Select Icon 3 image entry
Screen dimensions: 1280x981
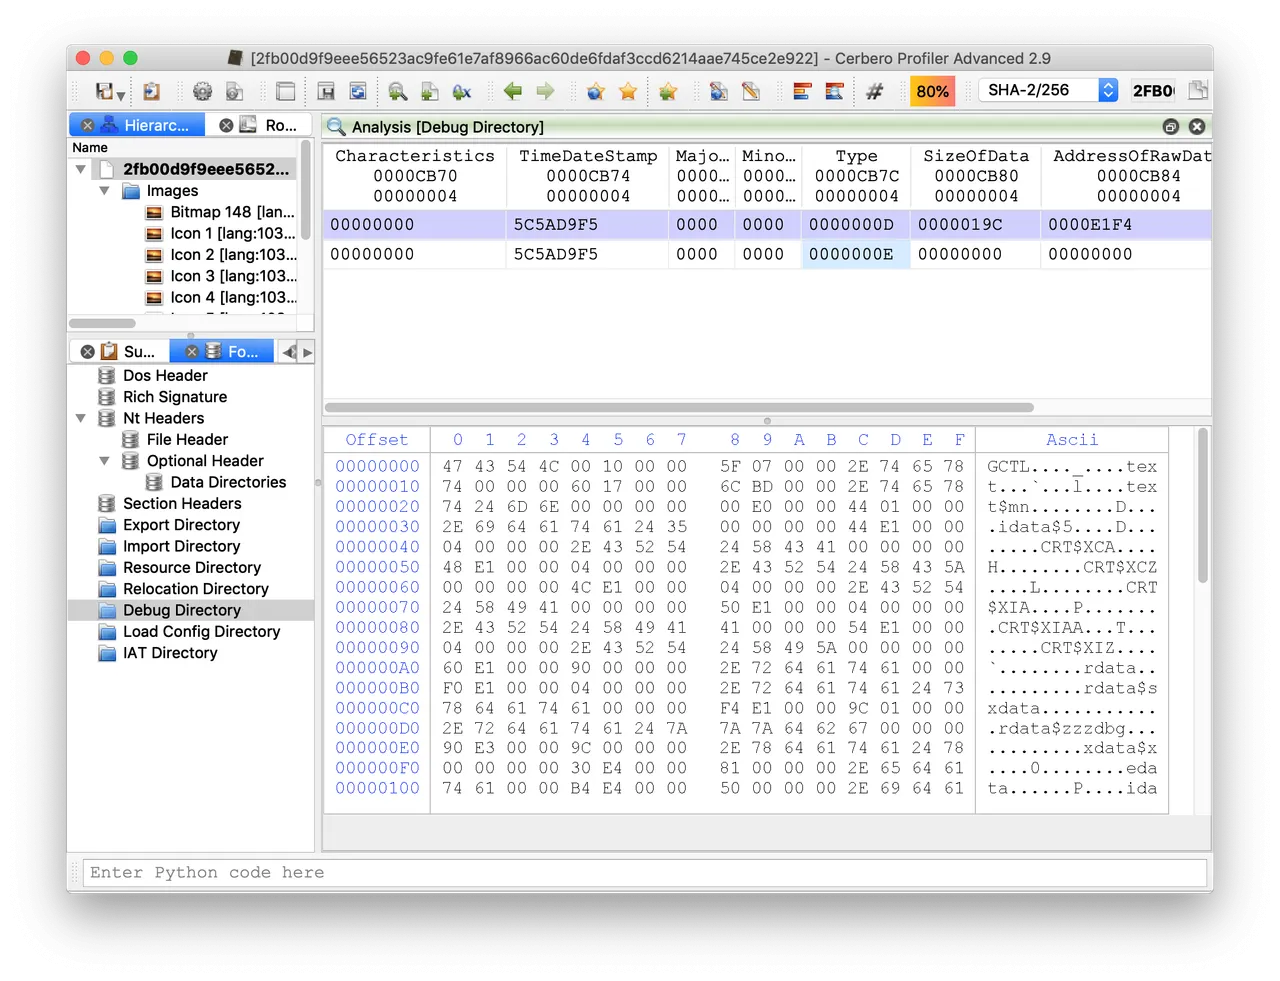pyautogui.click(x=221, y=276)
